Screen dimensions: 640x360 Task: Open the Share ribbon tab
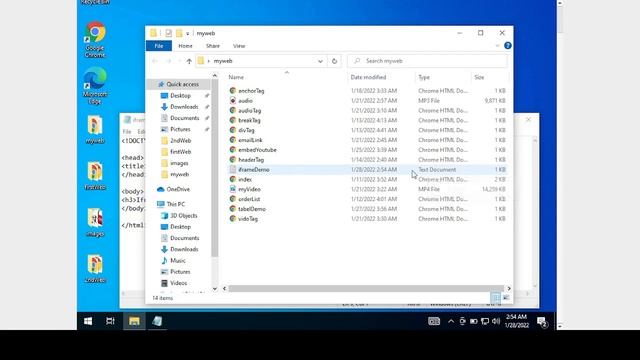pyautogui.click(x=213, y=46)
